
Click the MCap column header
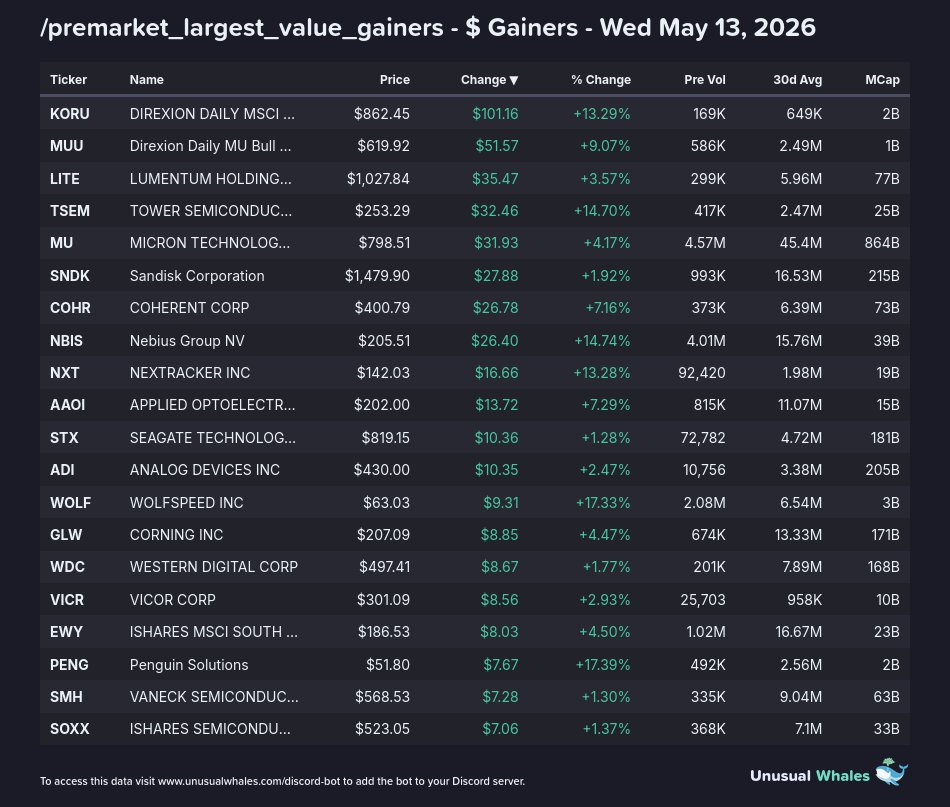[x=882, y=79]
